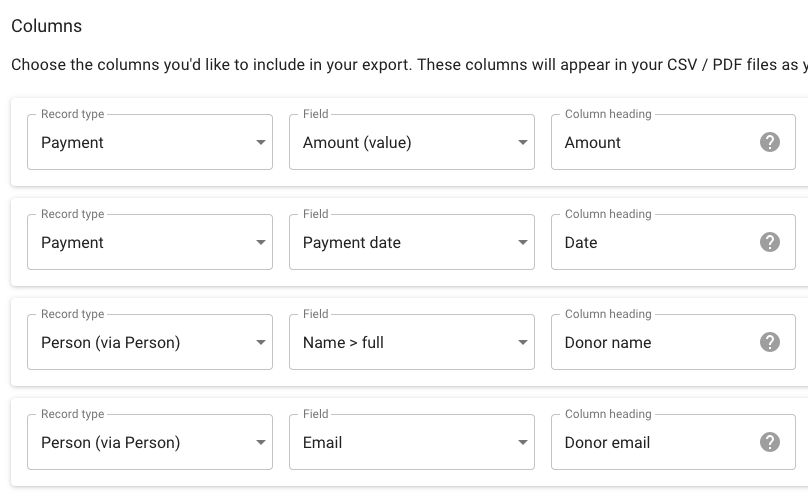Click dropdown arrow next to Name > full
Viewport: 808px width, 499px height.
pos(523,343)
